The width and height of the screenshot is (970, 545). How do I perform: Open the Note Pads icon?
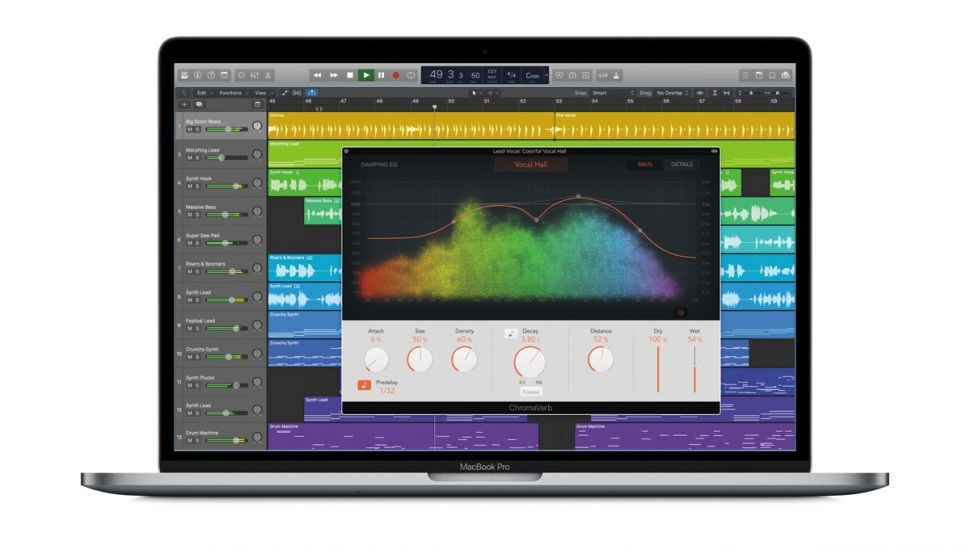coord(759,75)
